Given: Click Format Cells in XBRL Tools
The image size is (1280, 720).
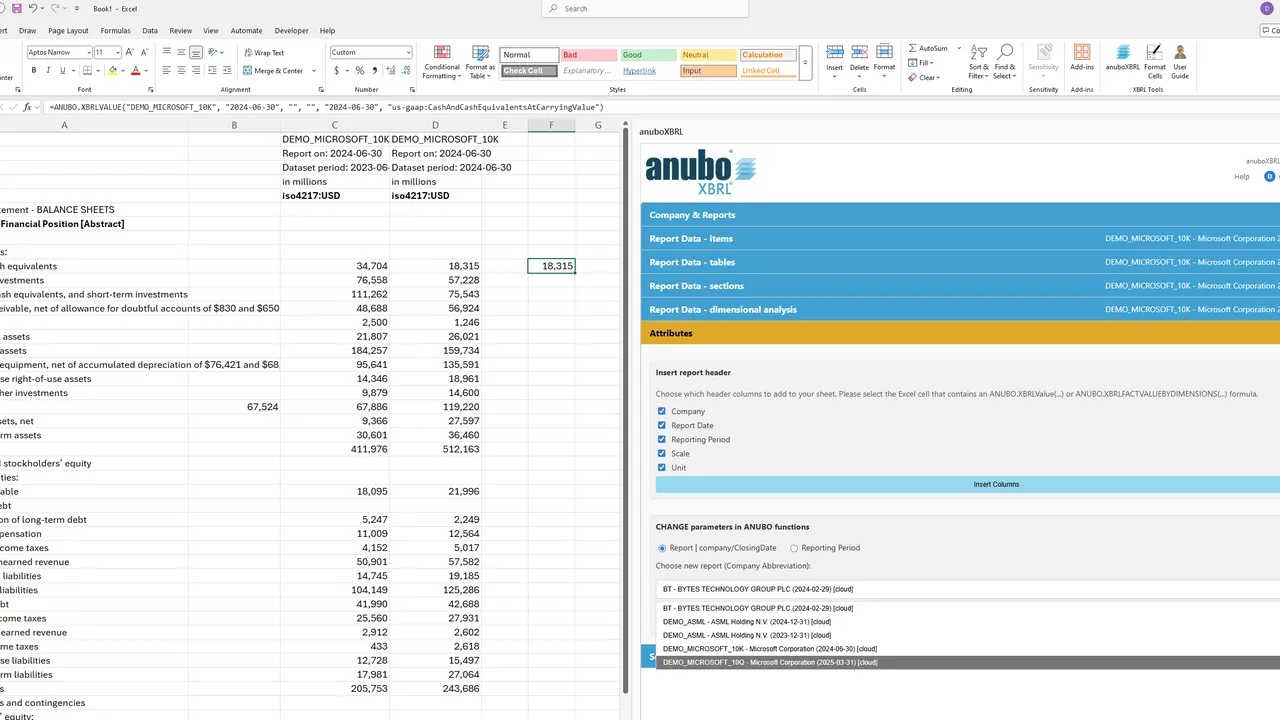Looking at the screenshot, I should click(1155, 62).
